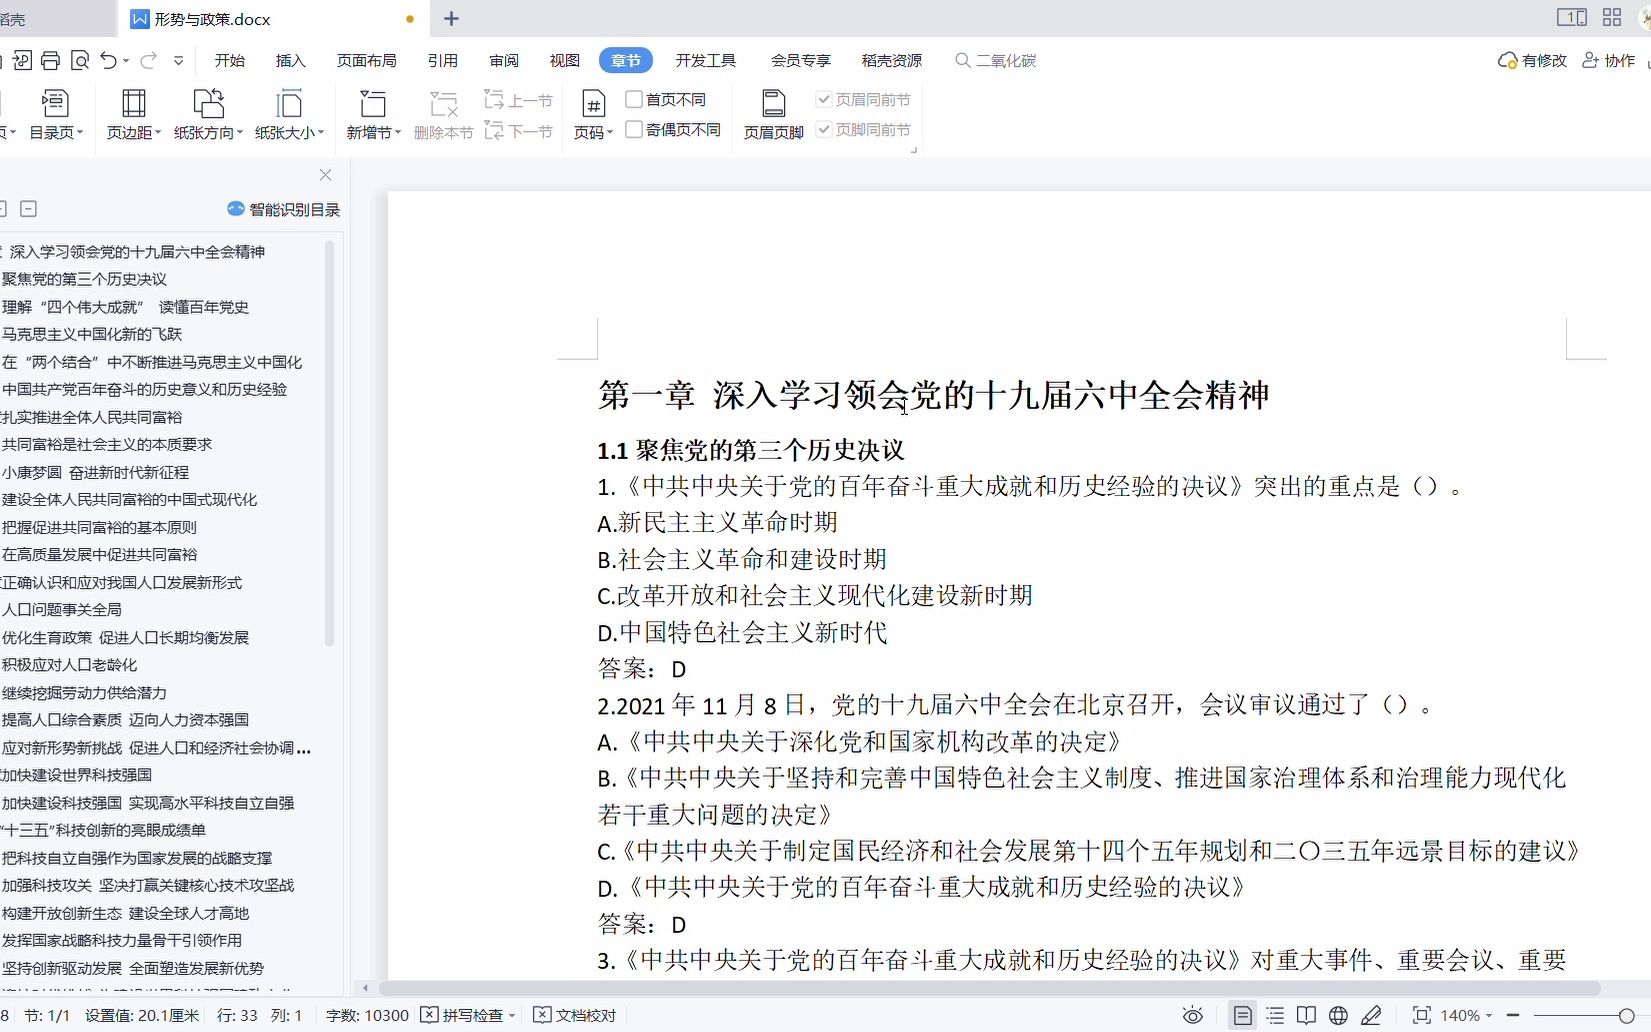Click the print icon in quick access toolbar
The image size is (1651, 1032).
[51, 61]
